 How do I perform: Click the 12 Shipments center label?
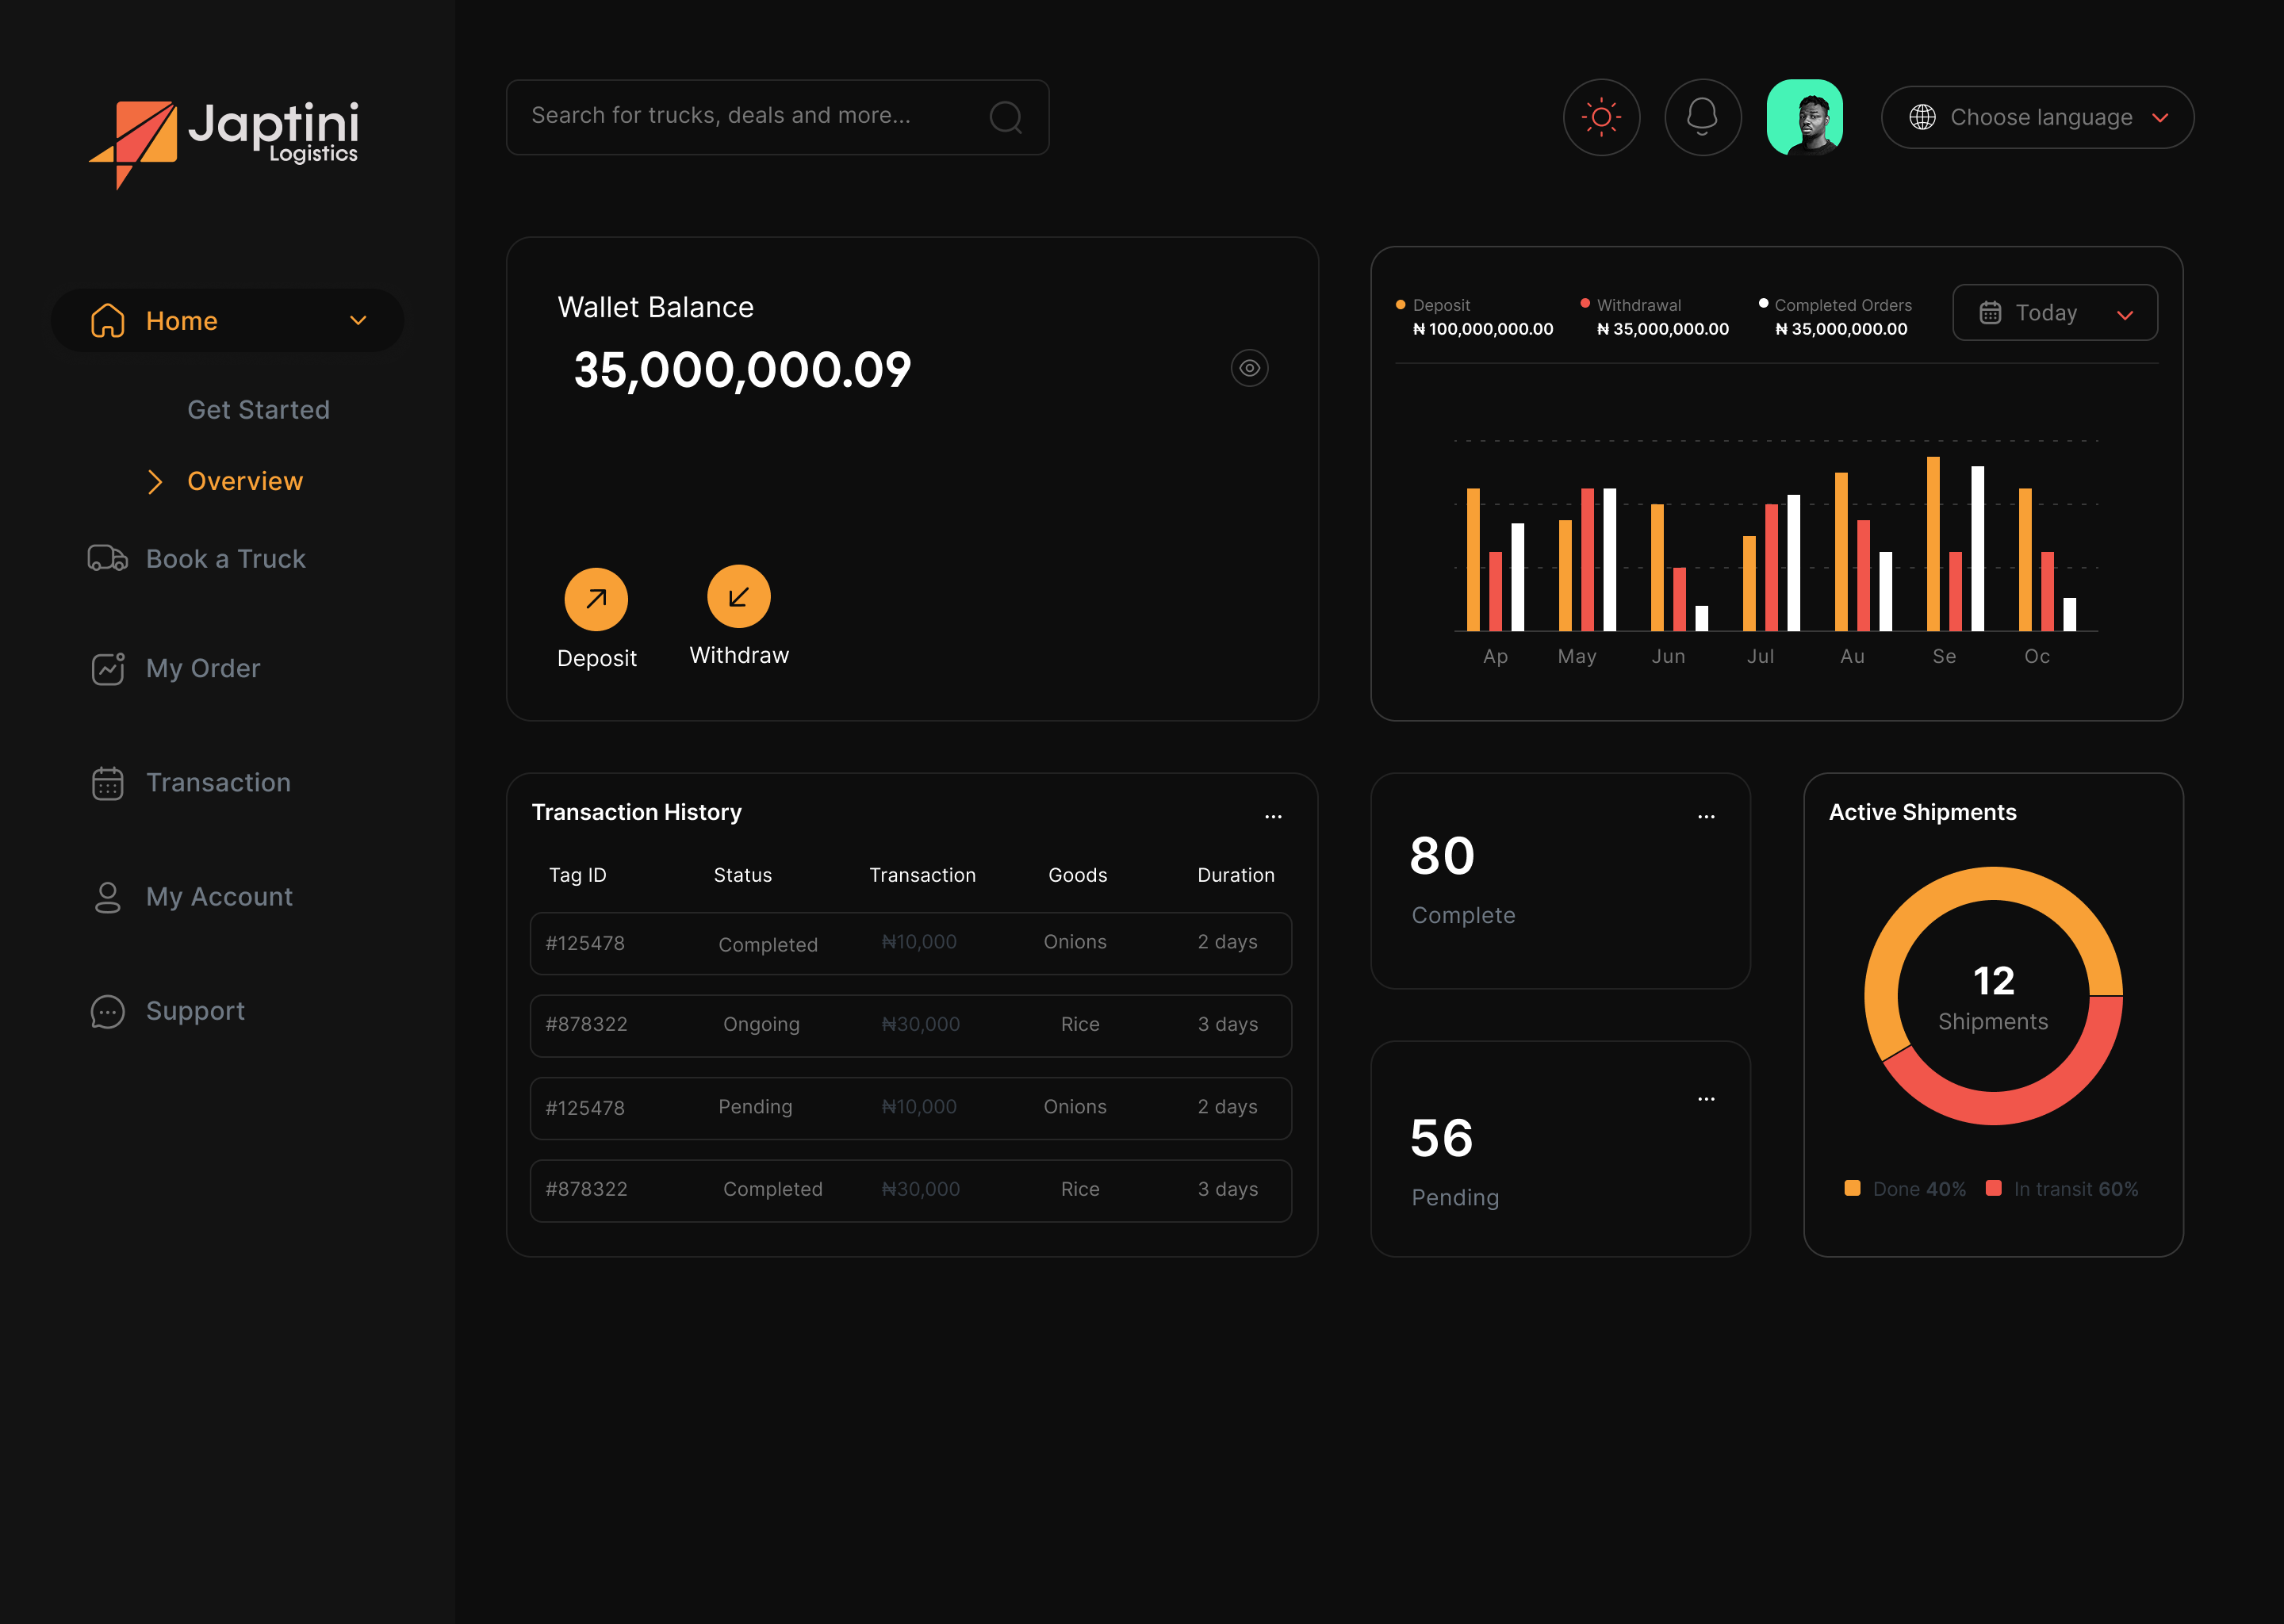point(1993,997)
